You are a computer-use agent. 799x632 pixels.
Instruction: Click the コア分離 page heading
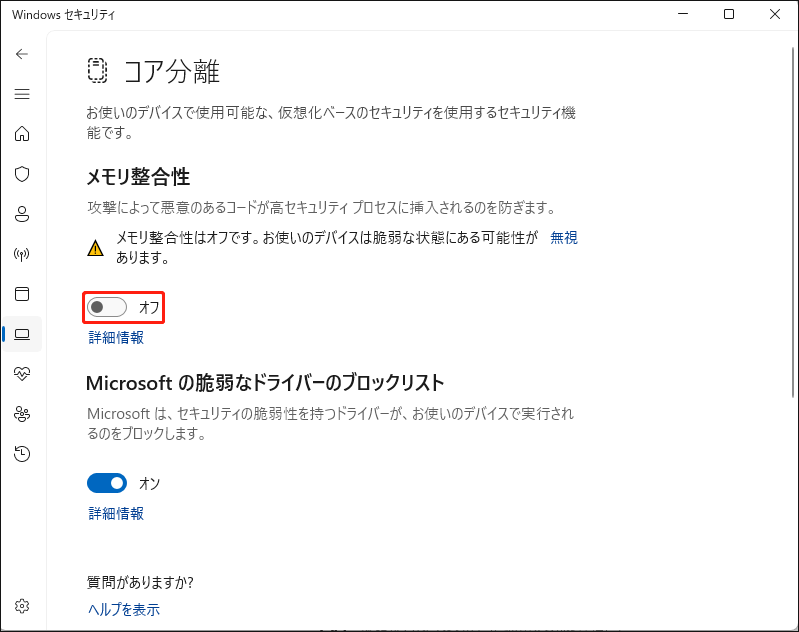click(x=172, y=71)
